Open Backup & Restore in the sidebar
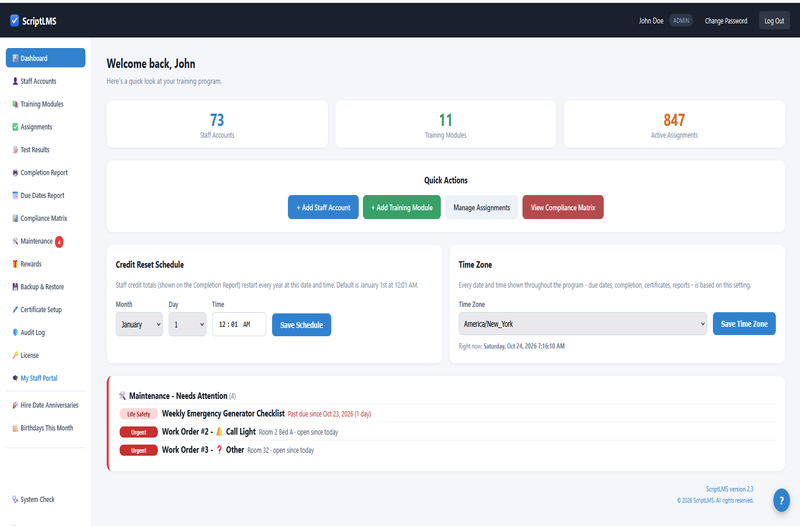Image resolution: width=800 pixels, height=526 pixels. (x=45, y=287)
